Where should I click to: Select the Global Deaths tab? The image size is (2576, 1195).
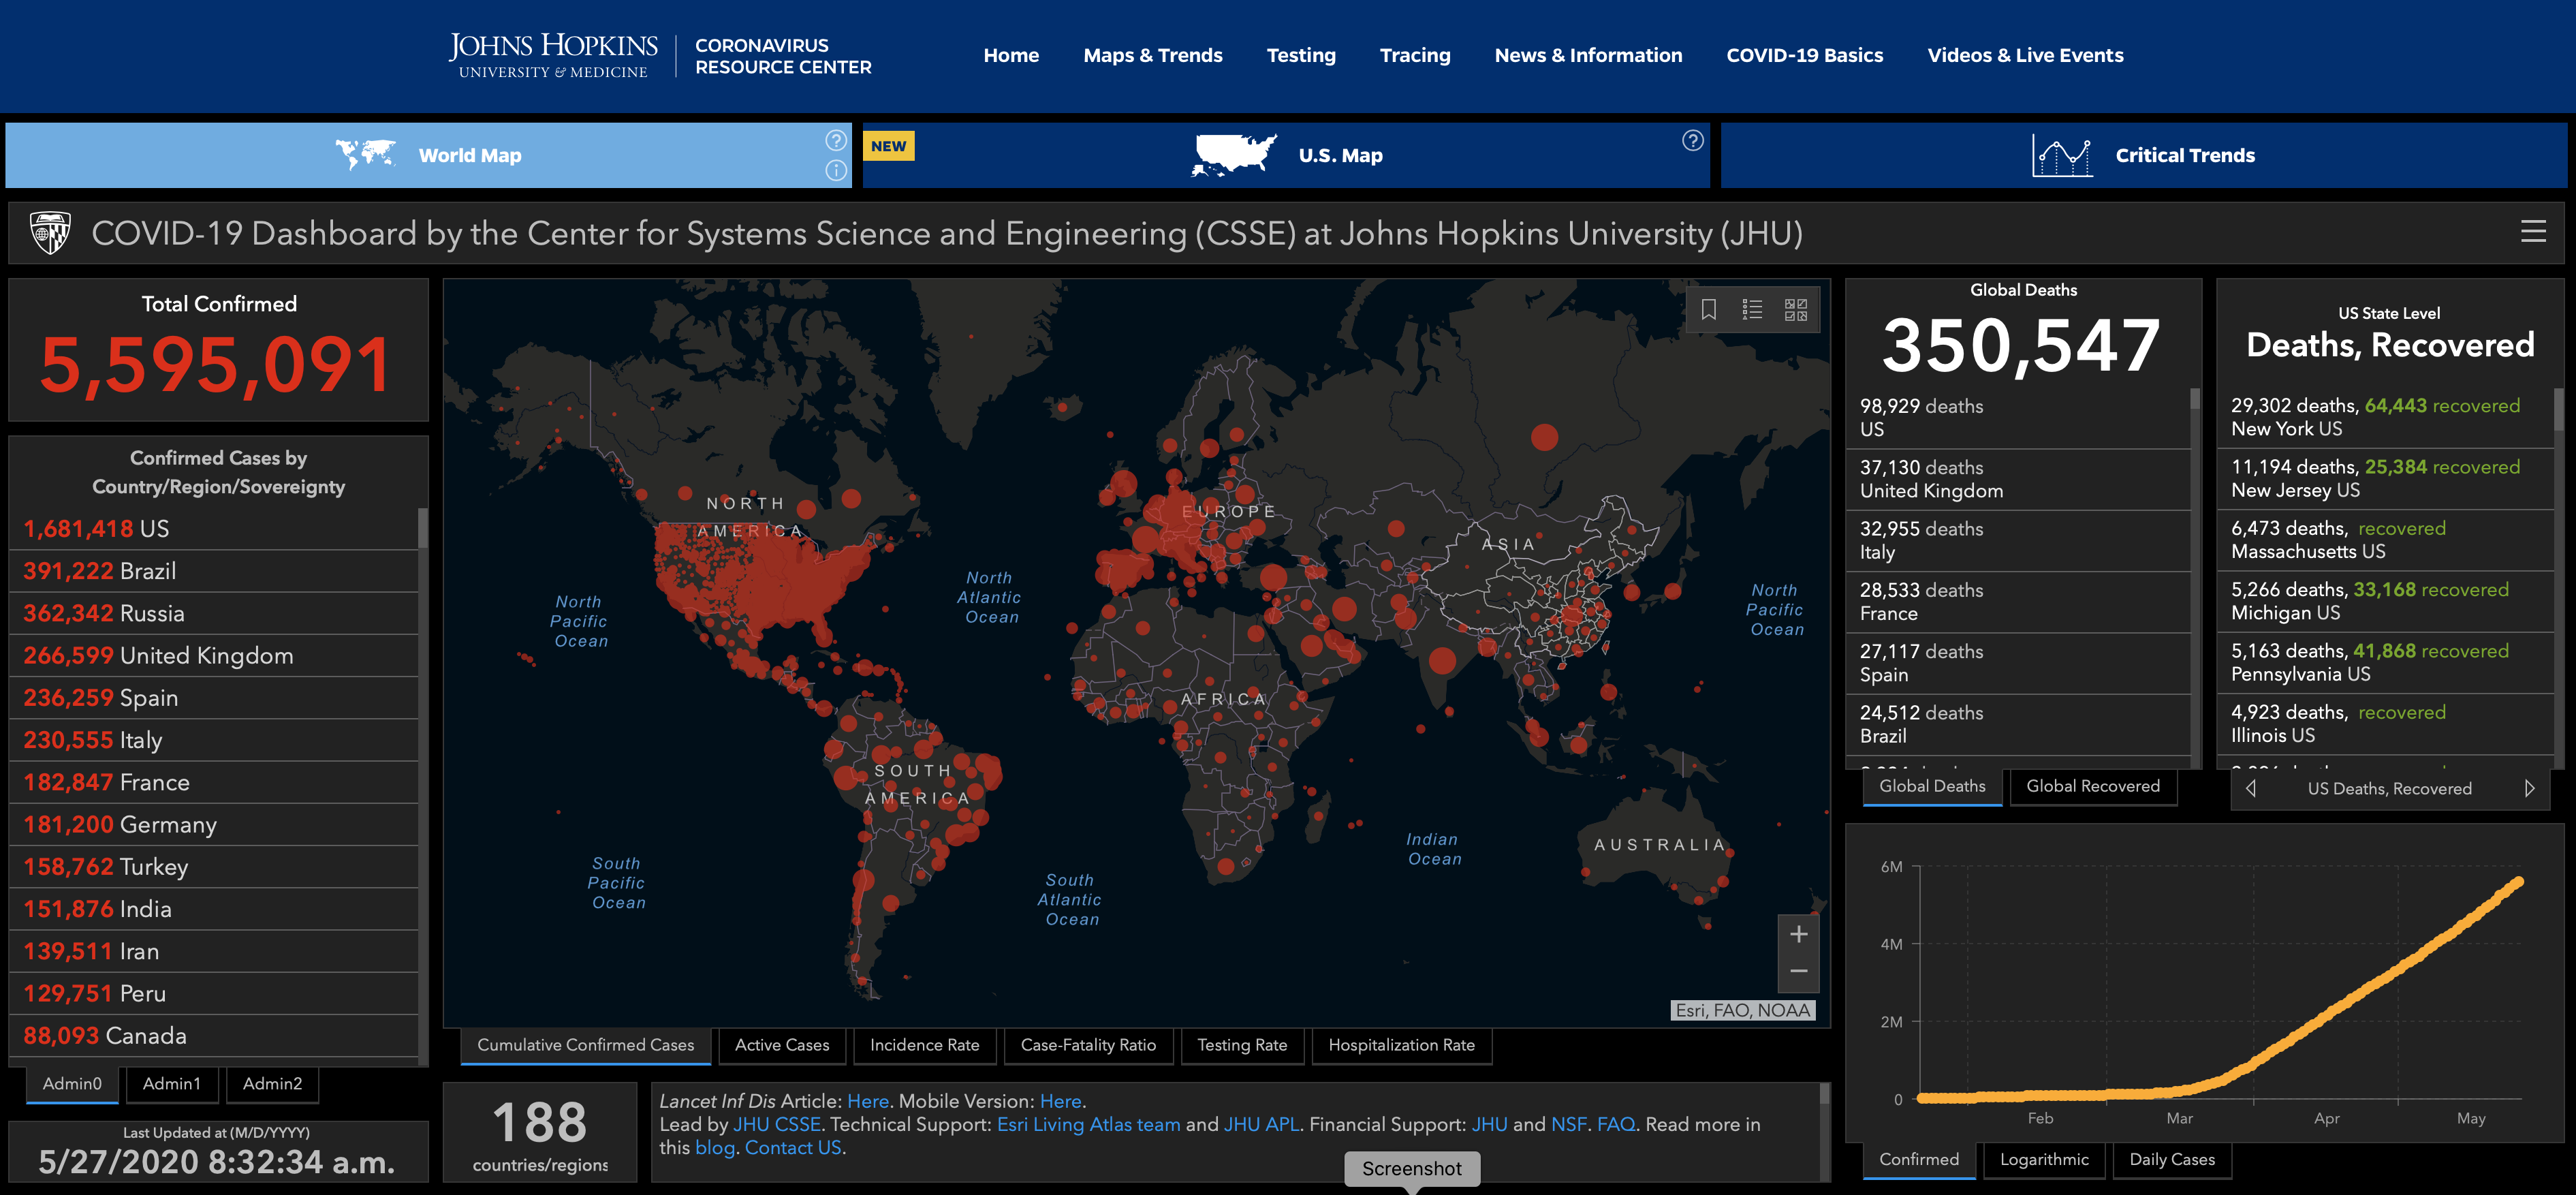[x=1932, y=787]
